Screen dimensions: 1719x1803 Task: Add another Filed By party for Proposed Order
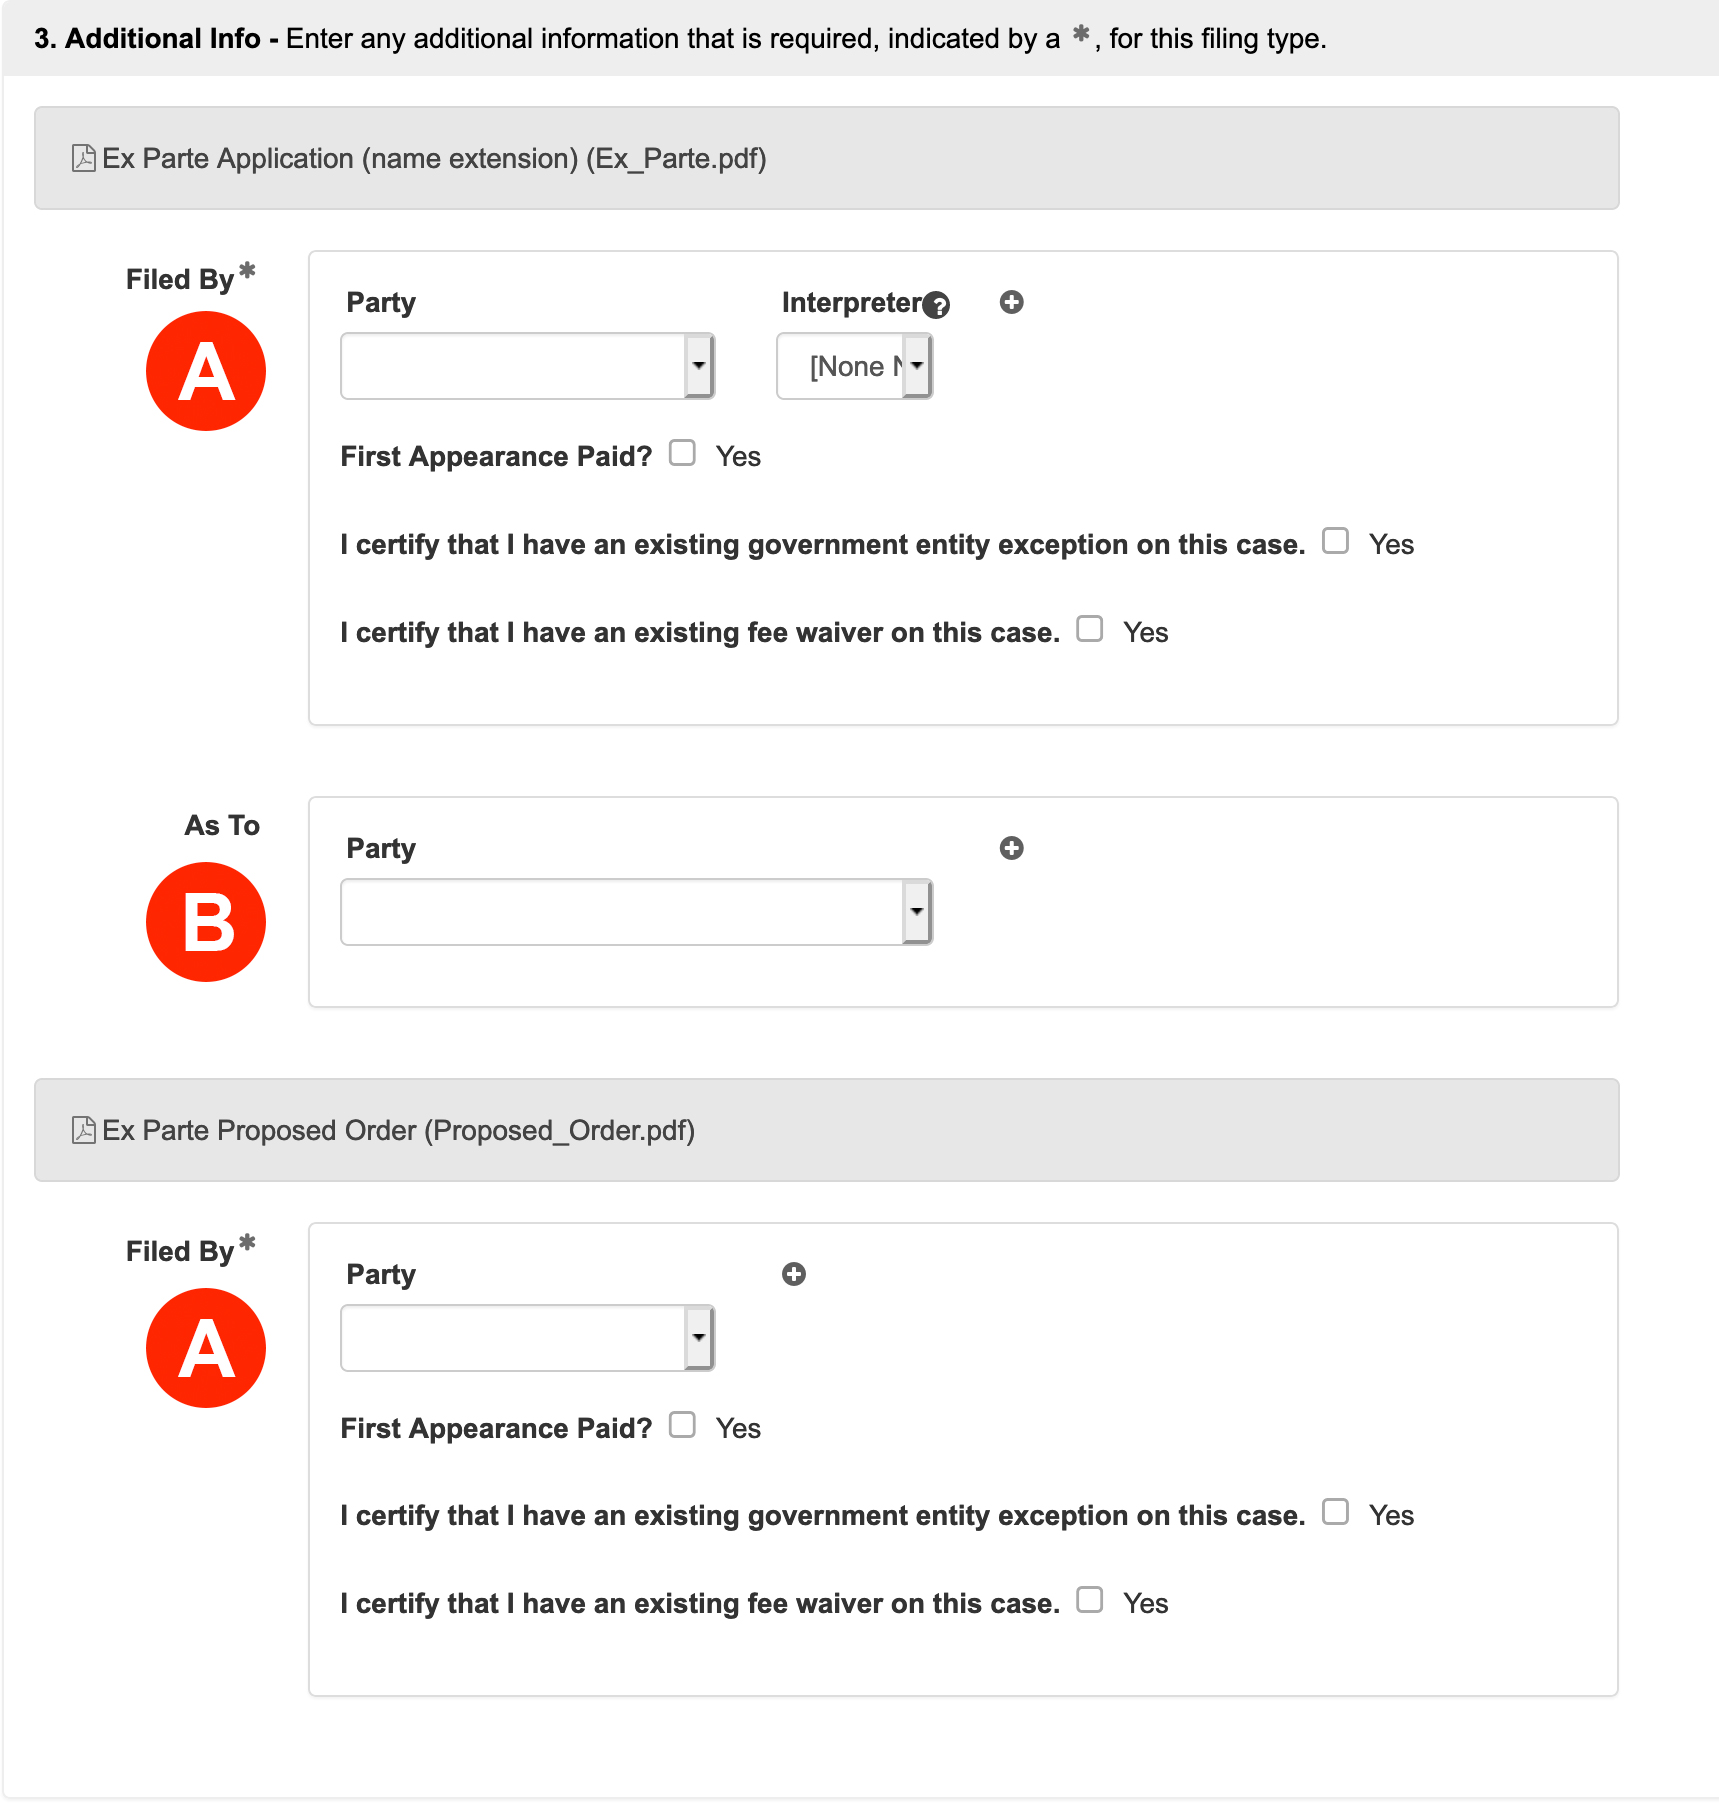coord(794,1274)
